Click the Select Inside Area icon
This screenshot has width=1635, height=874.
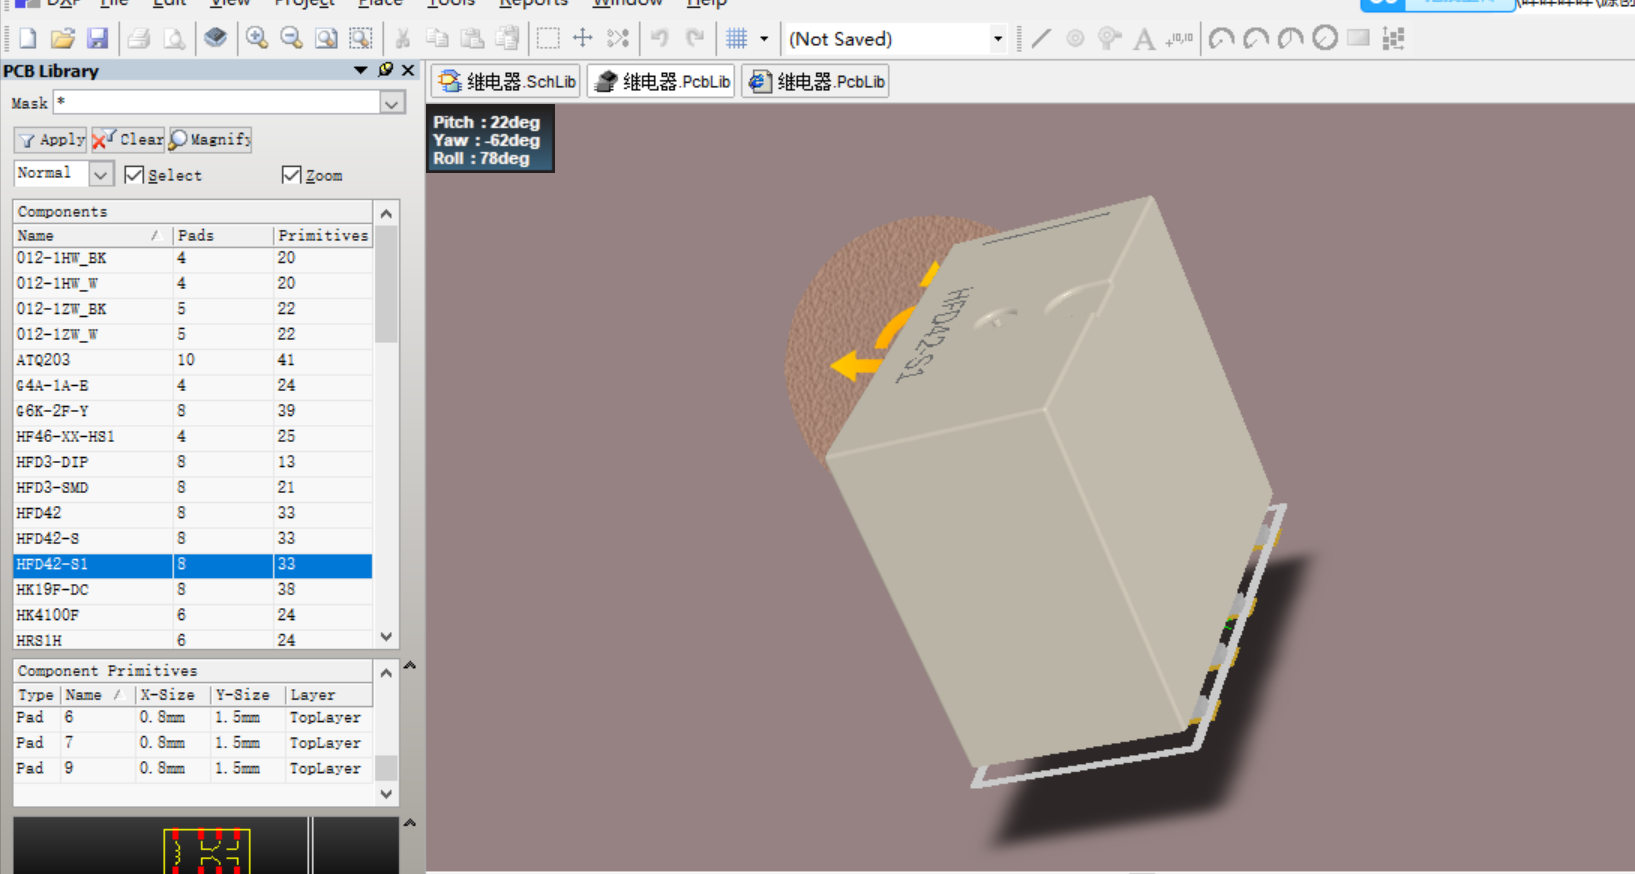(548, 39)
